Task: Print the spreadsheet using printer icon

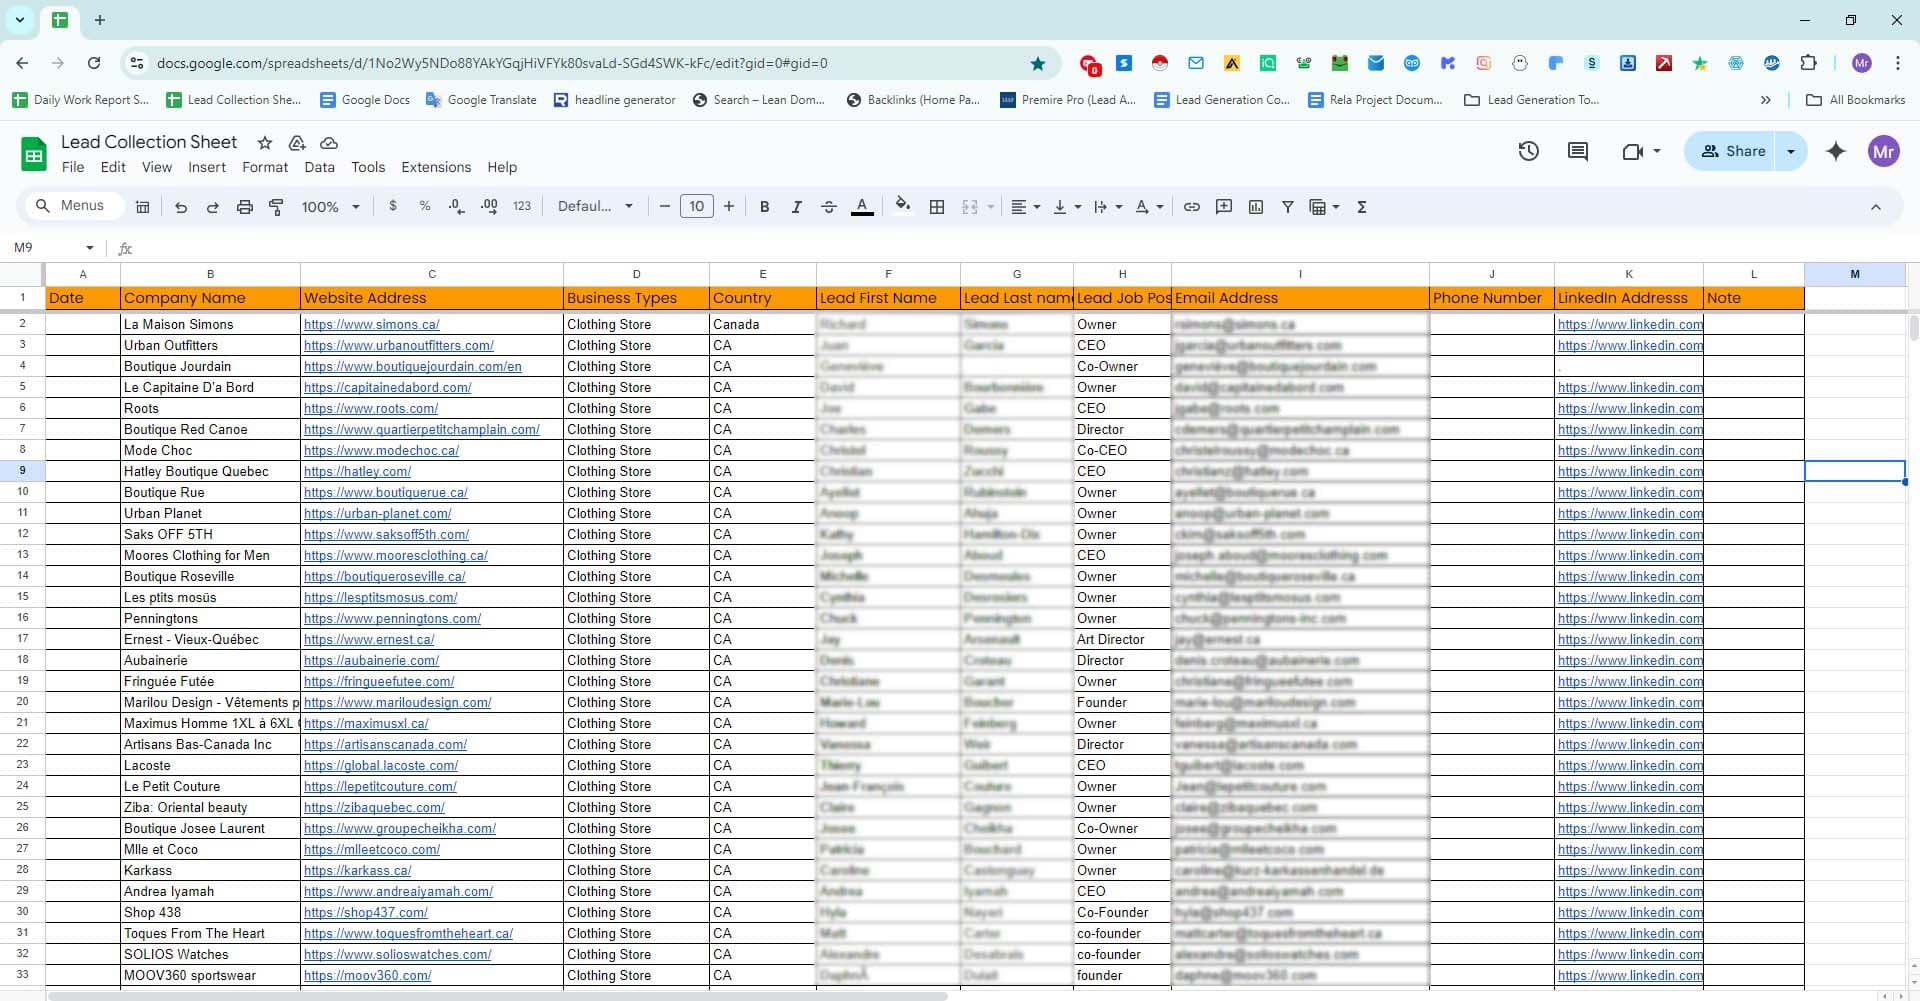Action: 244,207
